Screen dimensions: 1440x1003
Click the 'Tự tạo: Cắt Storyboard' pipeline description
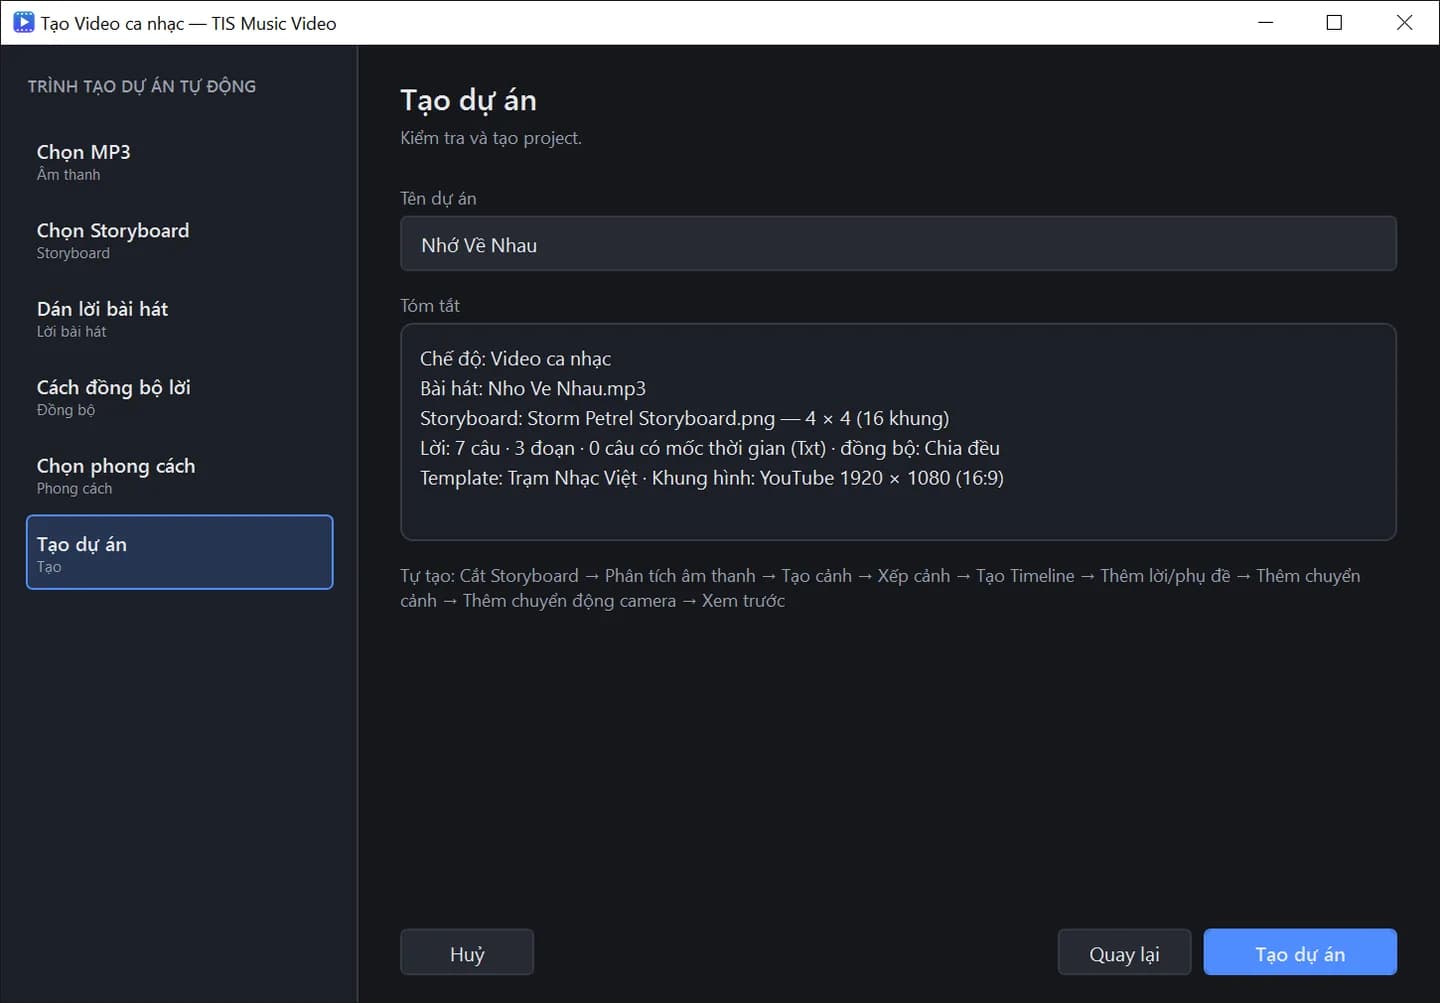click(x=880, y=588)
